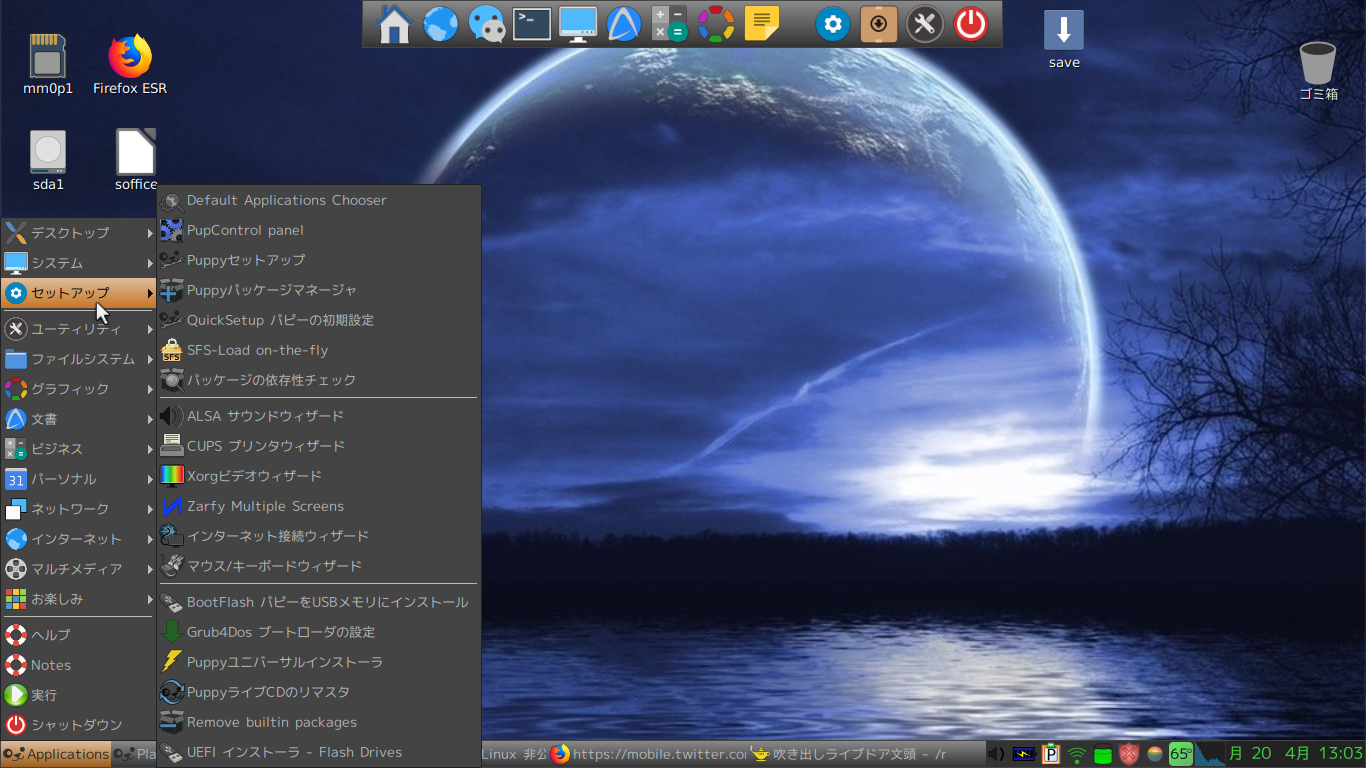
Task: Click the speaker volume tray icon
Action: tap(996, 754)
